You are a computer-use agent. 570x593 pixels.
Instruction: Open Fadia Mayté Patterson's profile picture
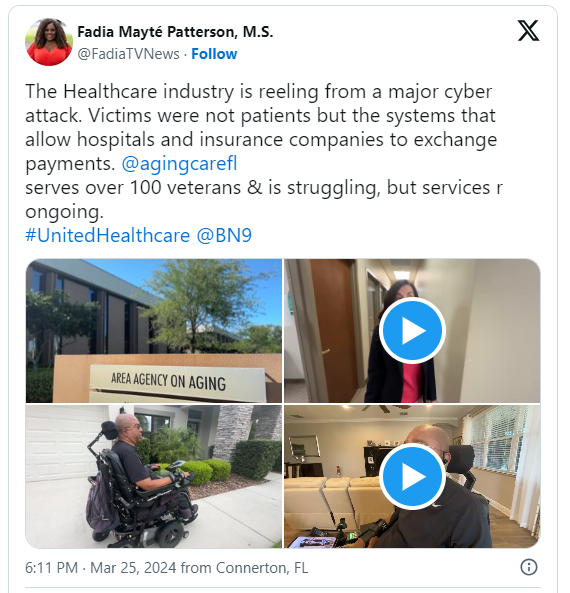point(49,42)
